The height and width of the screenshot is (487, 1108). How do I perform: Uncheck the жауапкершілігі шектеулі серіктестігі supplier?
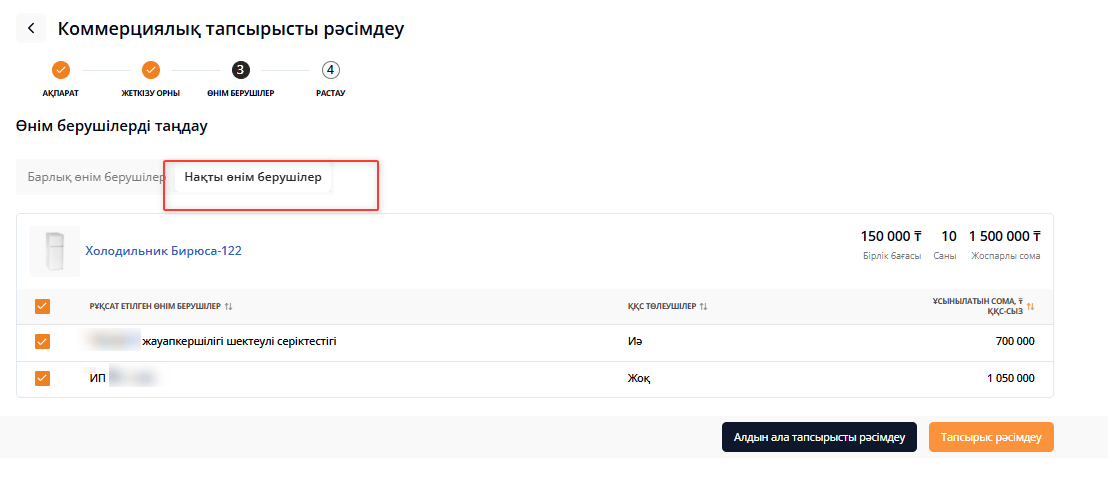tap(42, 342)
